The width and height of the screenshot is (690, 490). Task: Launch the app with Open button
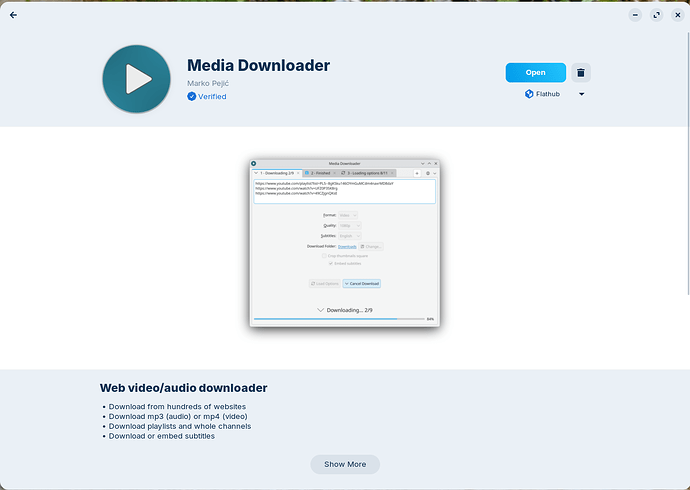click(x=536, y=73)
